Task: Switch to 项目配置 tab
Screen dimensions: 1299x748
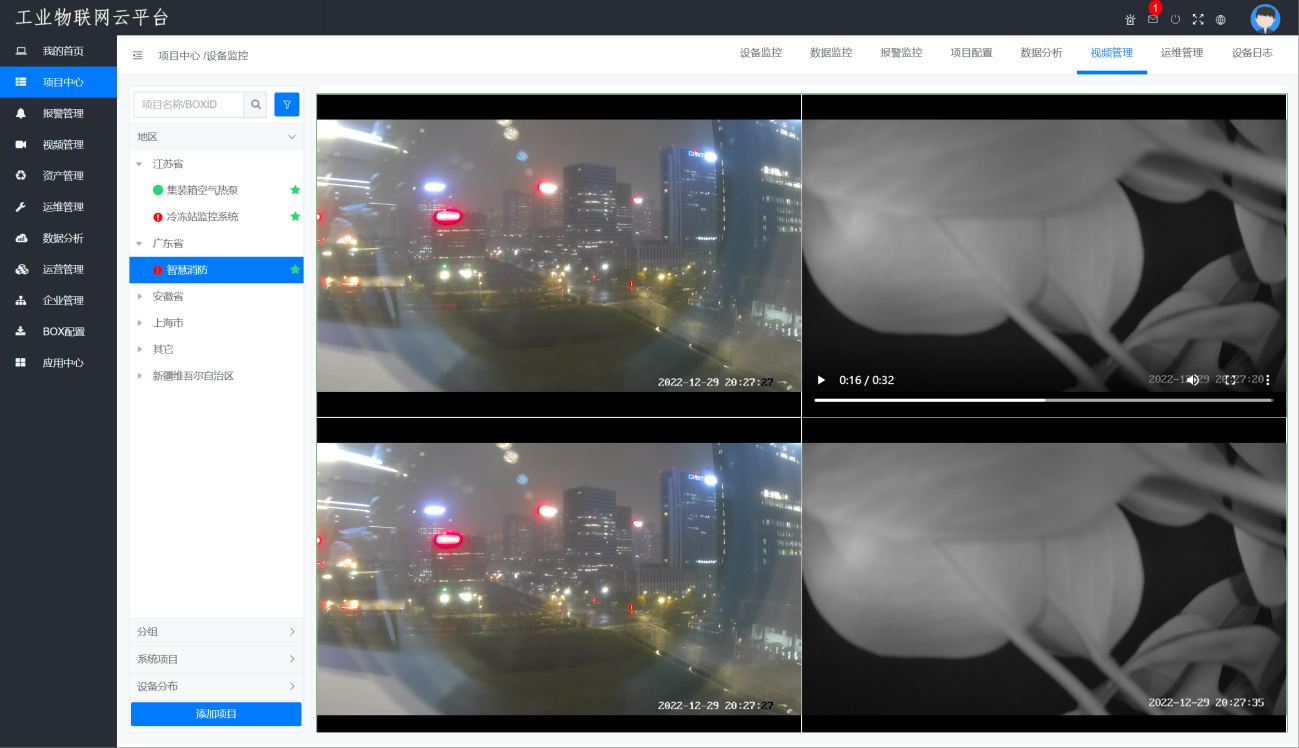Action: click(971, 53)
